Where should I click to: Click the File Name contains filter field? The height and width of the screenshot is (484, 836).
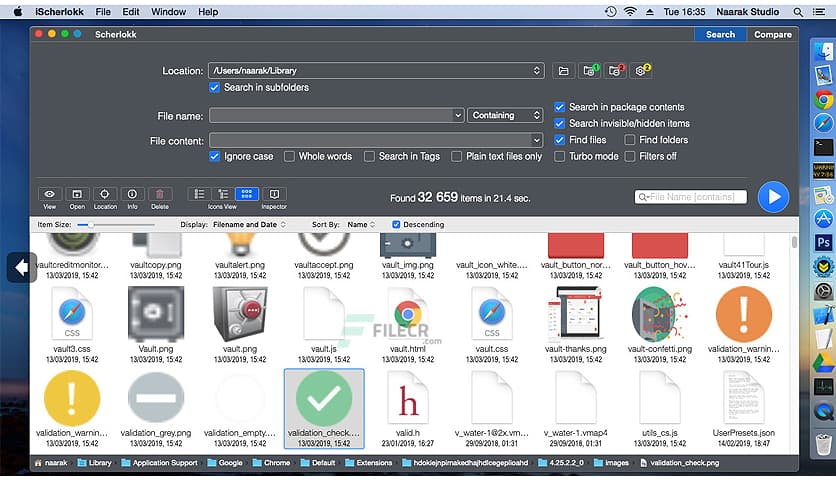pos(691,197)
